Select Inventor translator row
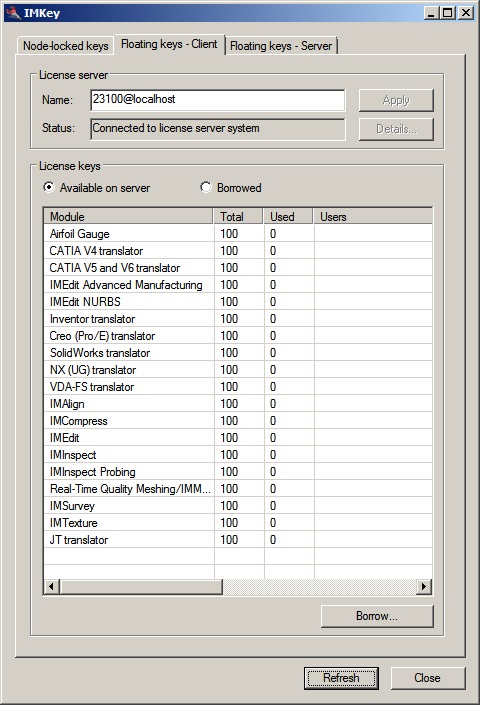 [x=238, y=319]
